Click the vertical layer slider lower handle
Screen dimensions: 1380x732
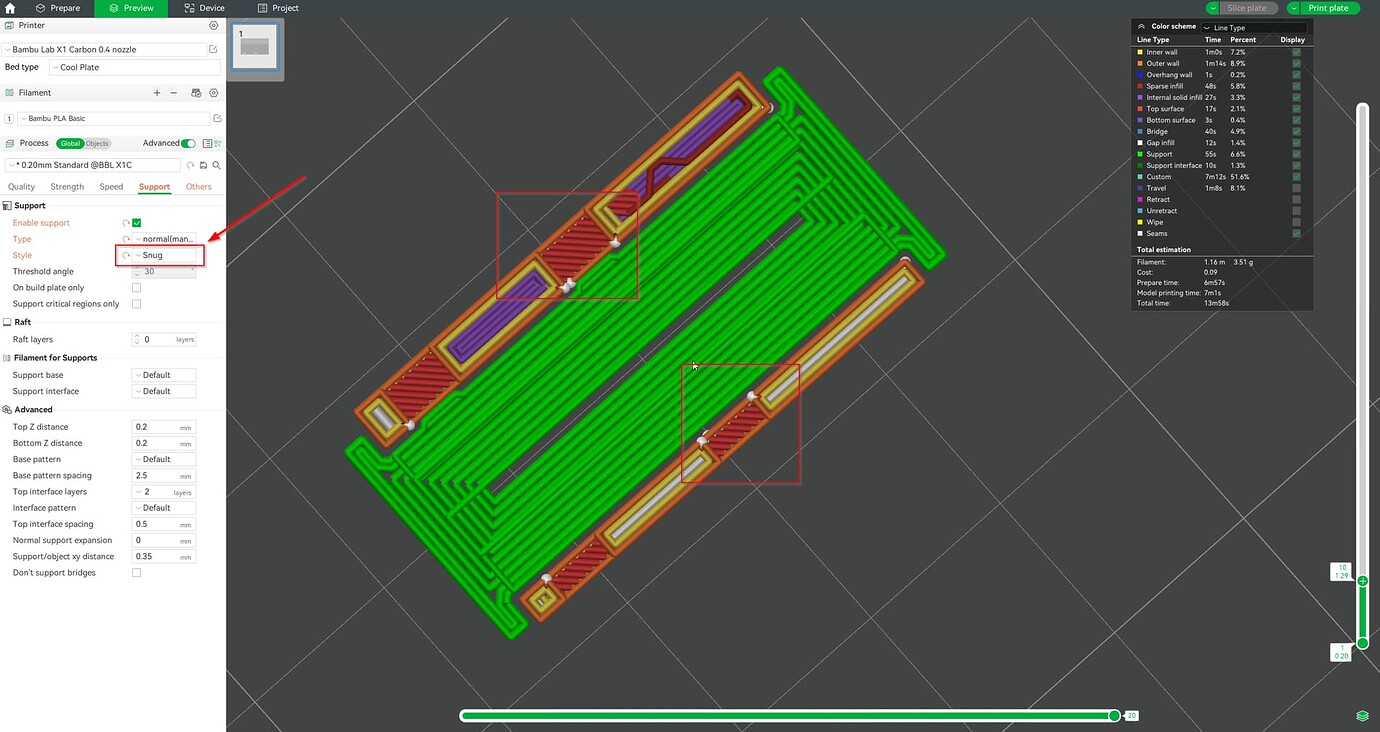(1362, 643)
